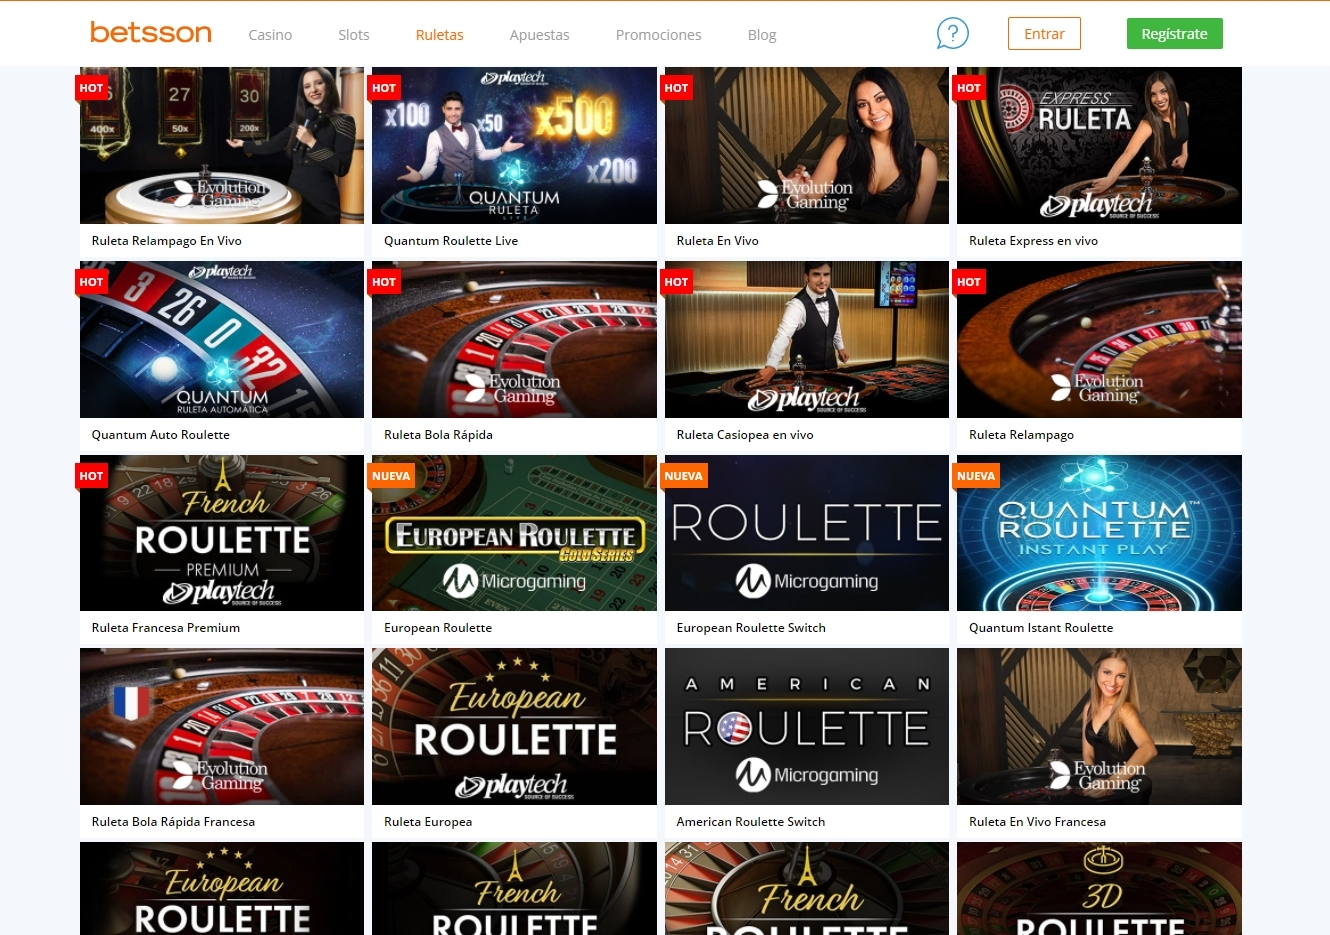Open Ruleta En Vivo Francesa thumbnail
1330x935 pixels.
tap(1099, 726)
